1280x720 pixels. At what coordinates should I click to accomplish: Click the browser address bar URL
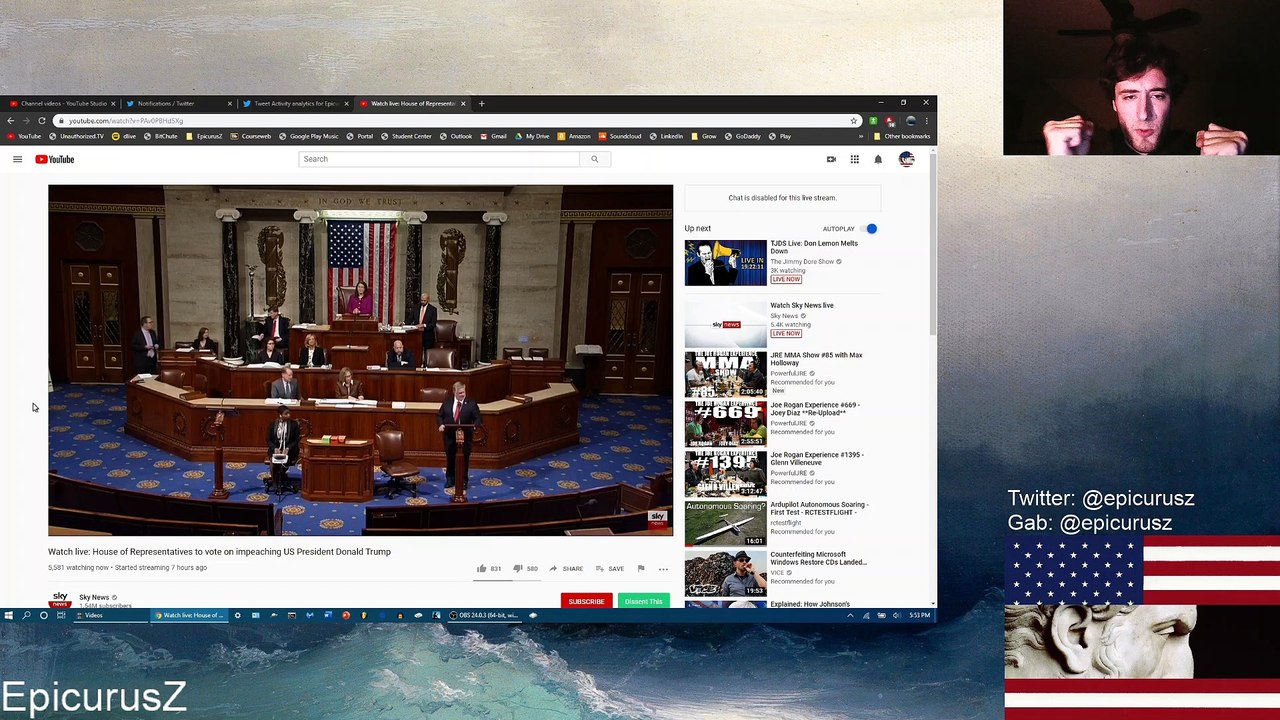(x=126, y=121)
